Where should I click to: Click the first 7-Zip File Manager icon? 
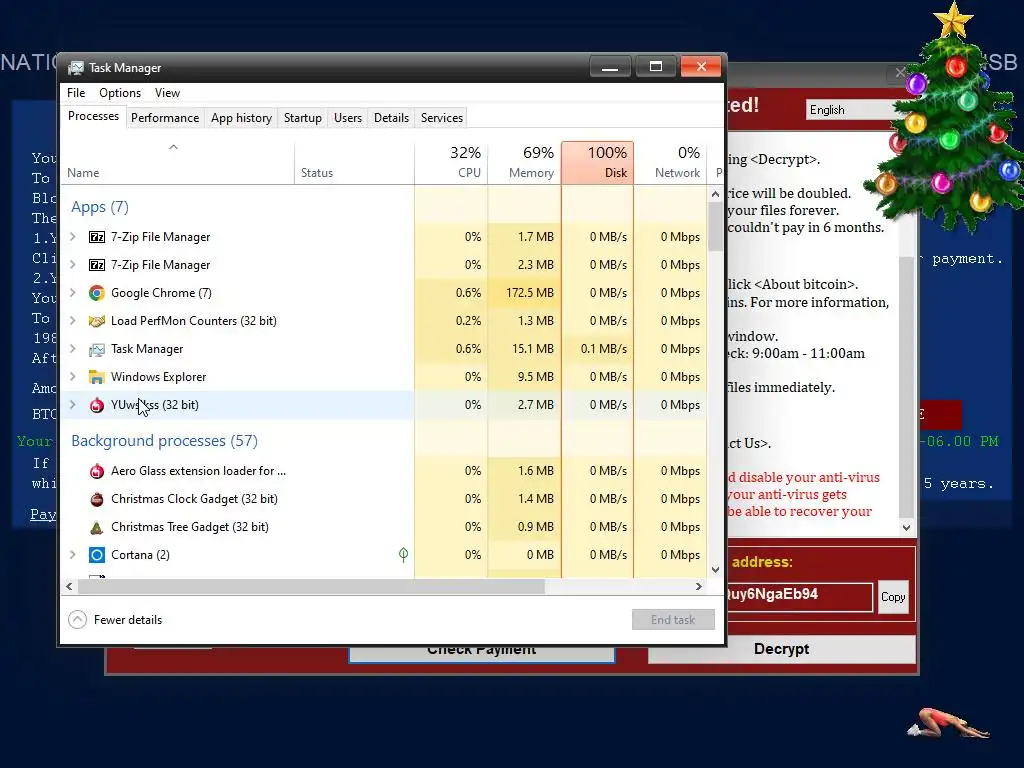click(x=97, y=237)
